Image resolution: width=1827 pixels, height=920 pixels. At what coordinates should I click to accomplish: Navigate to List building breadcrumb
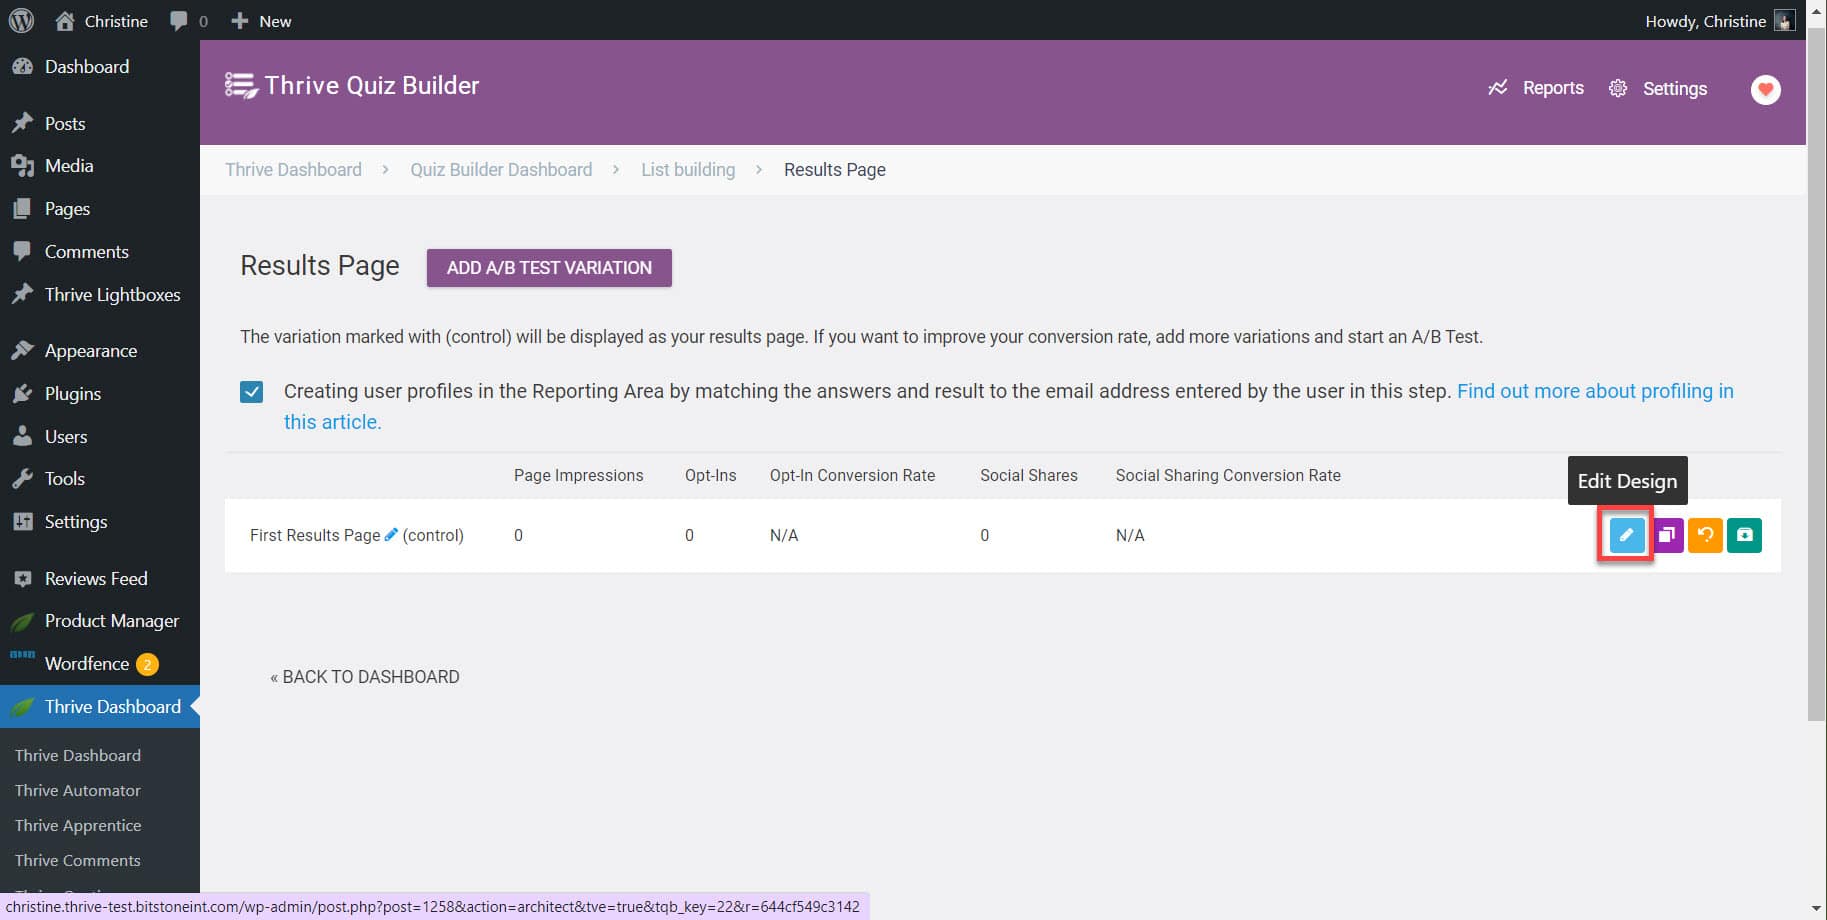687,169
